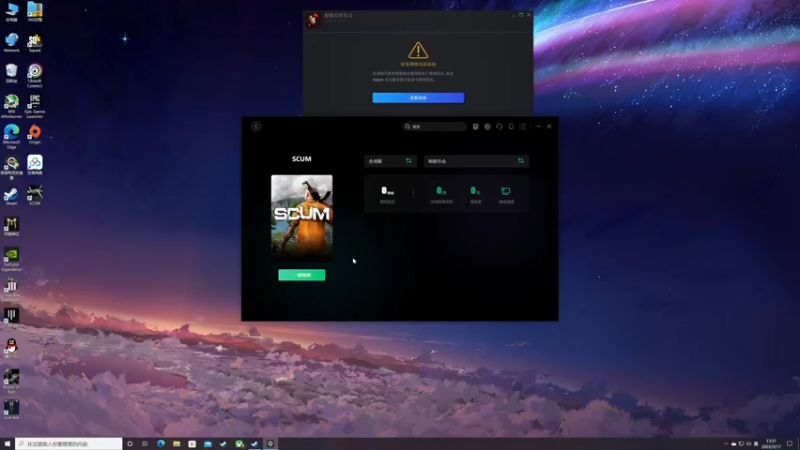
Task: Open the notification bell in accelerator
Action: pos(511,127)
